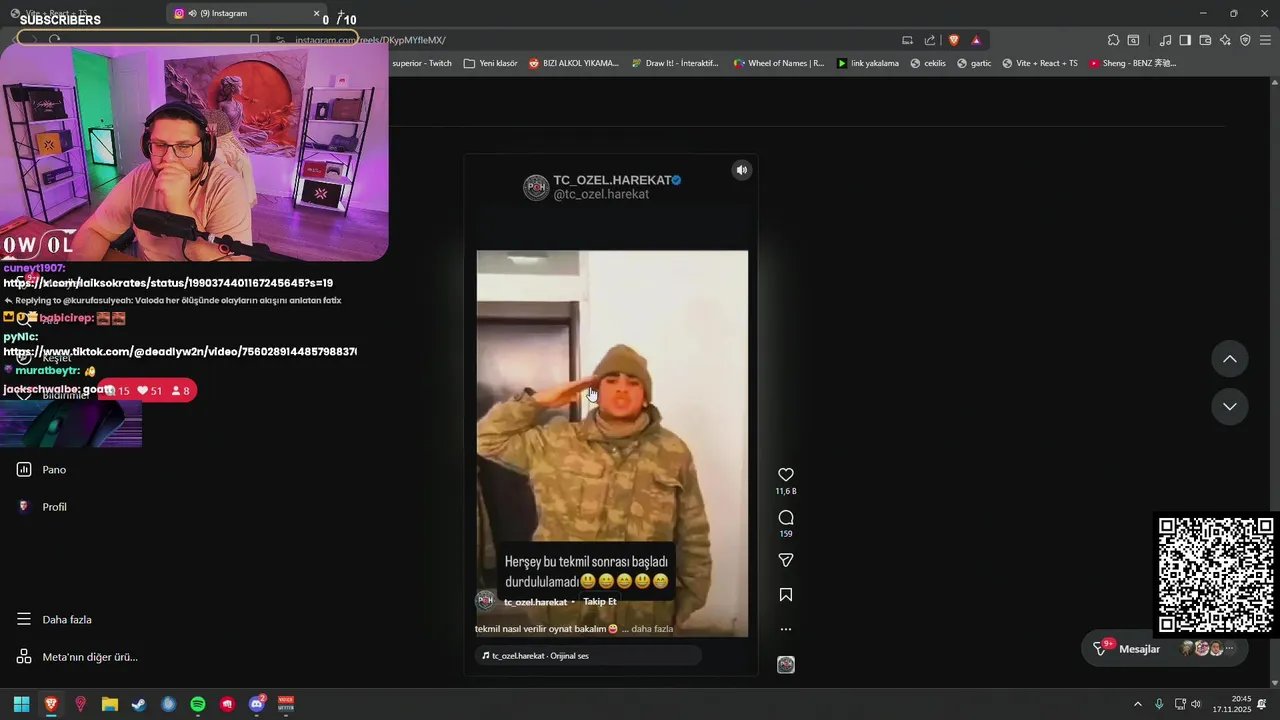This screenshot has height=720, width=1280.
Task: Open the media control music note icon
Action: pos(1165,40)
